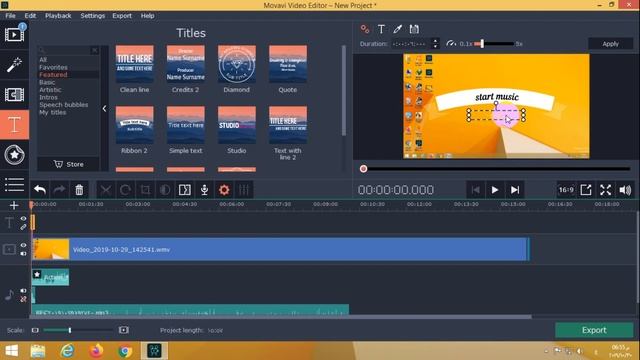Open Firefox from the taskbar
This screenshot has width=640, height=360.
click(96, 351)
